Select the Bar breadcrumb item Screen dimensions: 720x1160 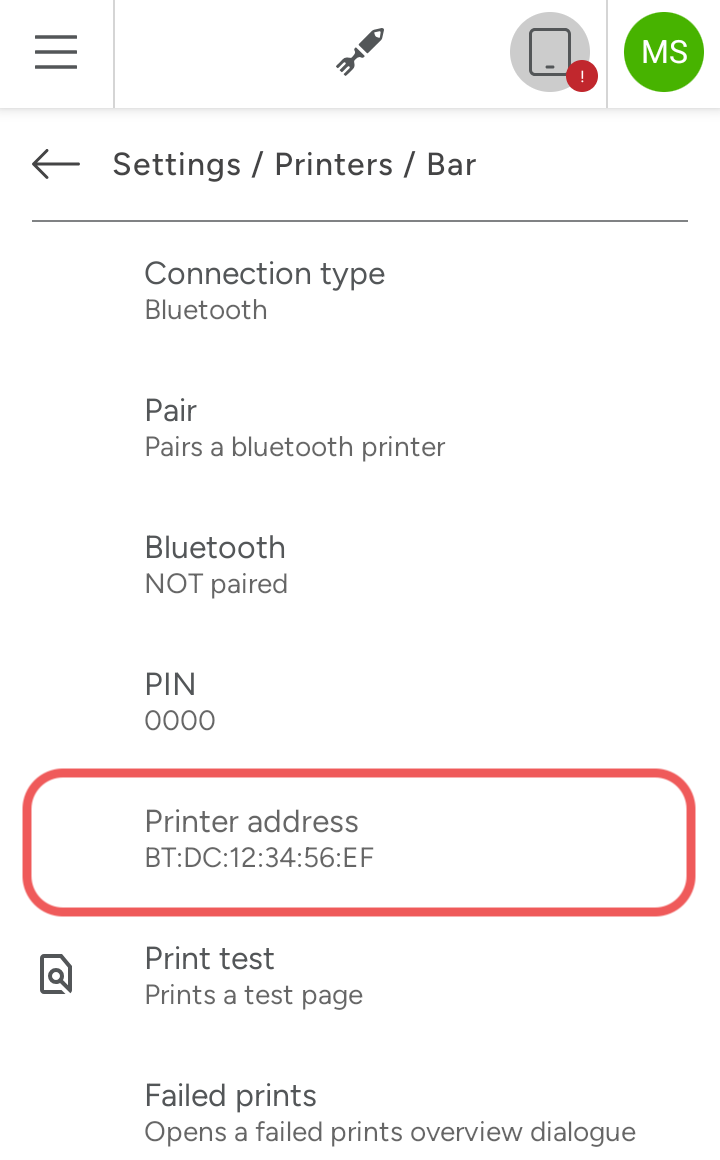[451, 164]
